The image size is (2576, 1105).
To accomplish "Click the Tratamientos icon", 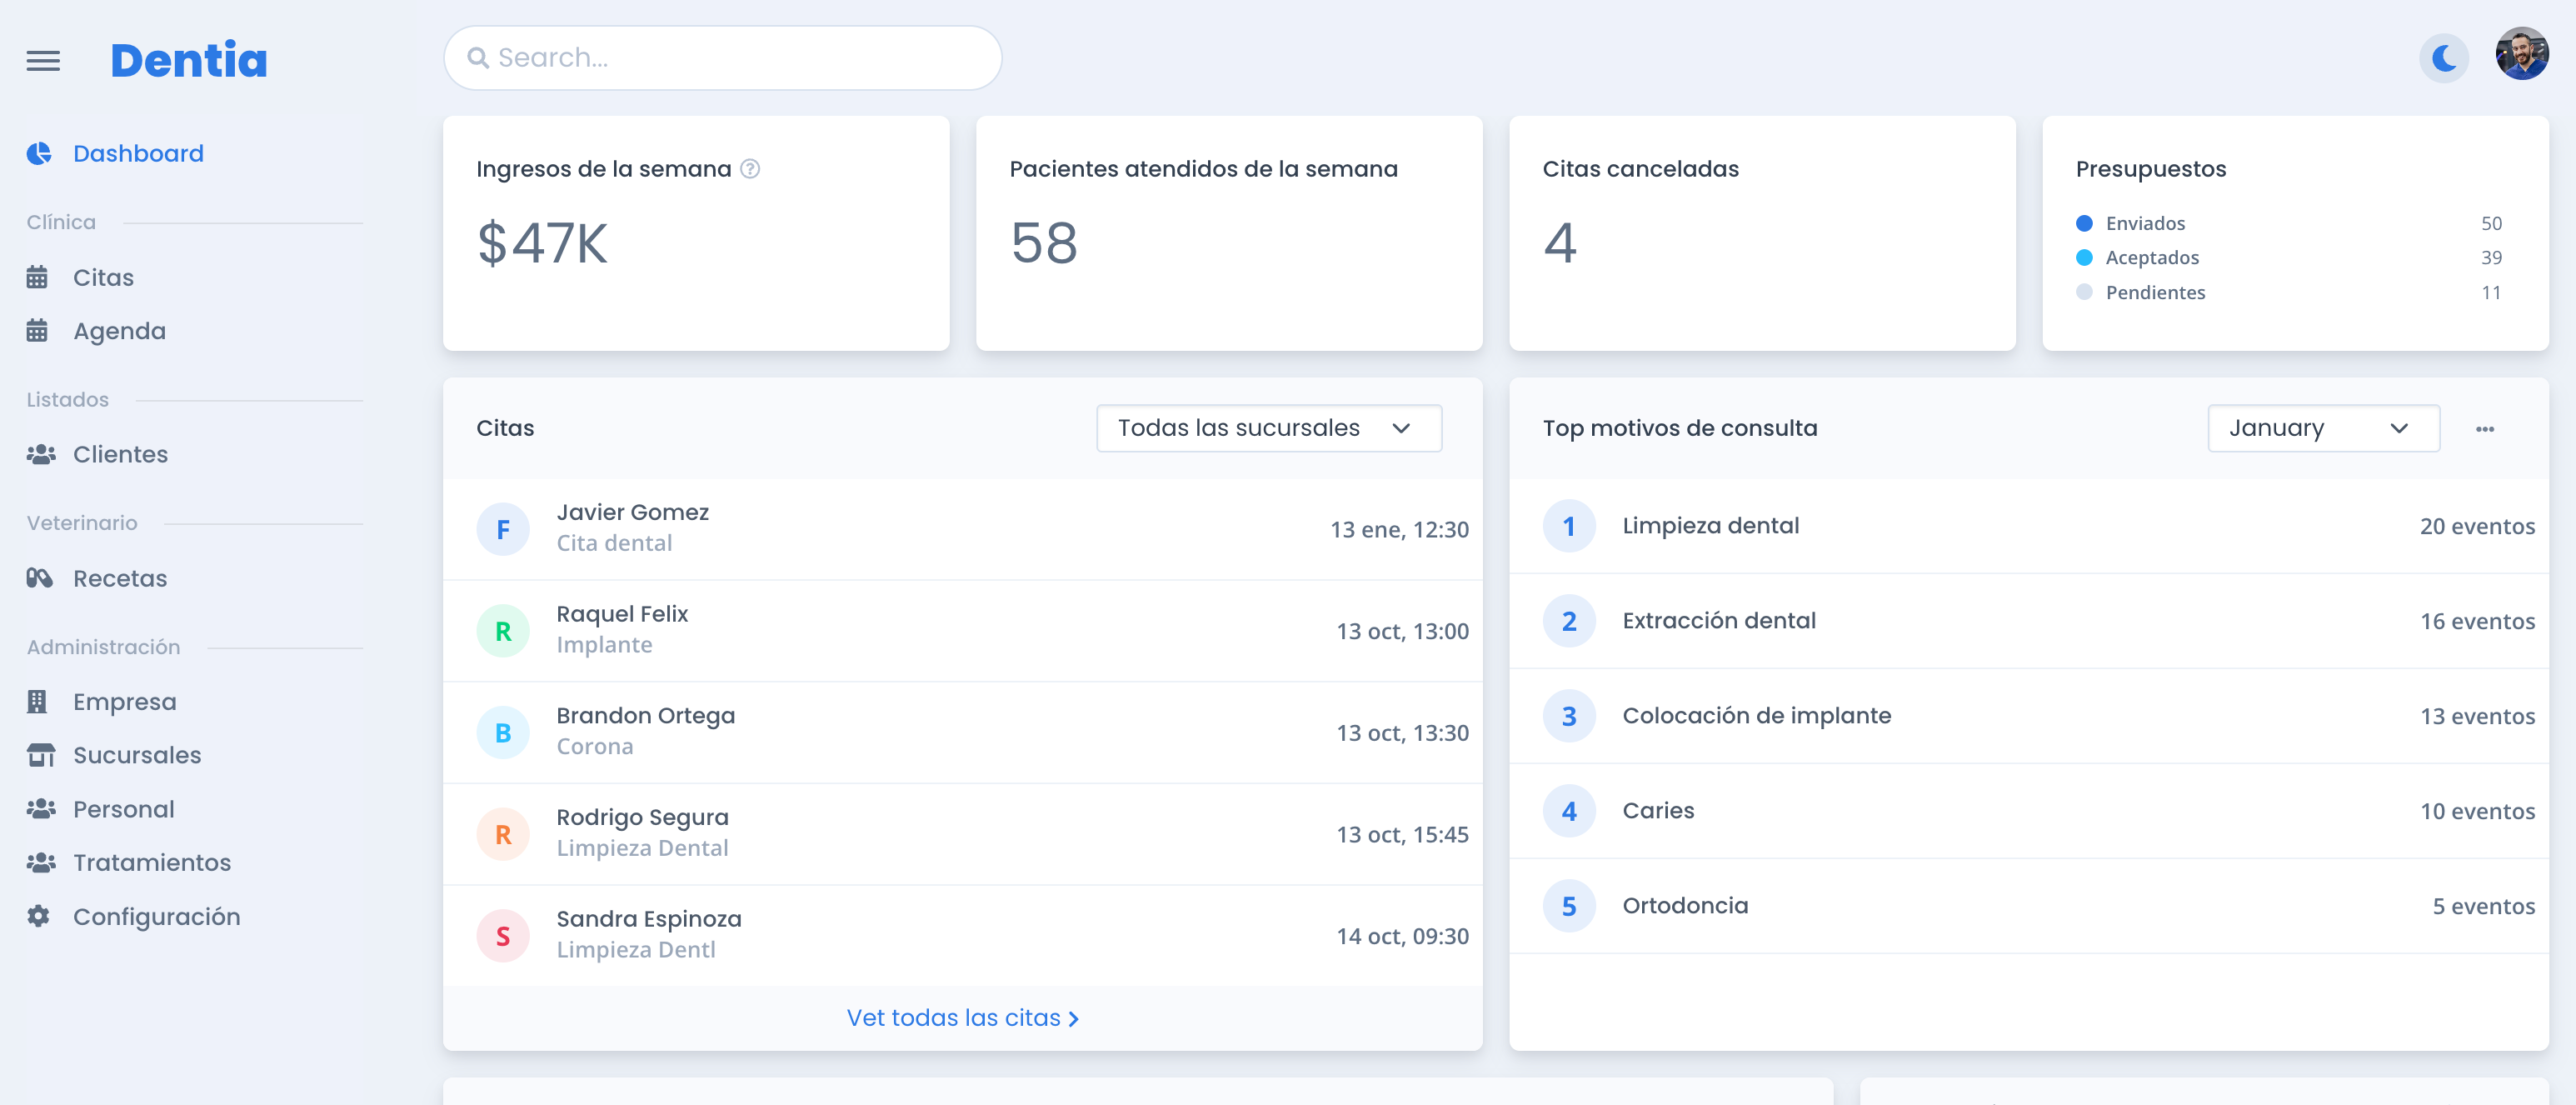I will point(41,862).
